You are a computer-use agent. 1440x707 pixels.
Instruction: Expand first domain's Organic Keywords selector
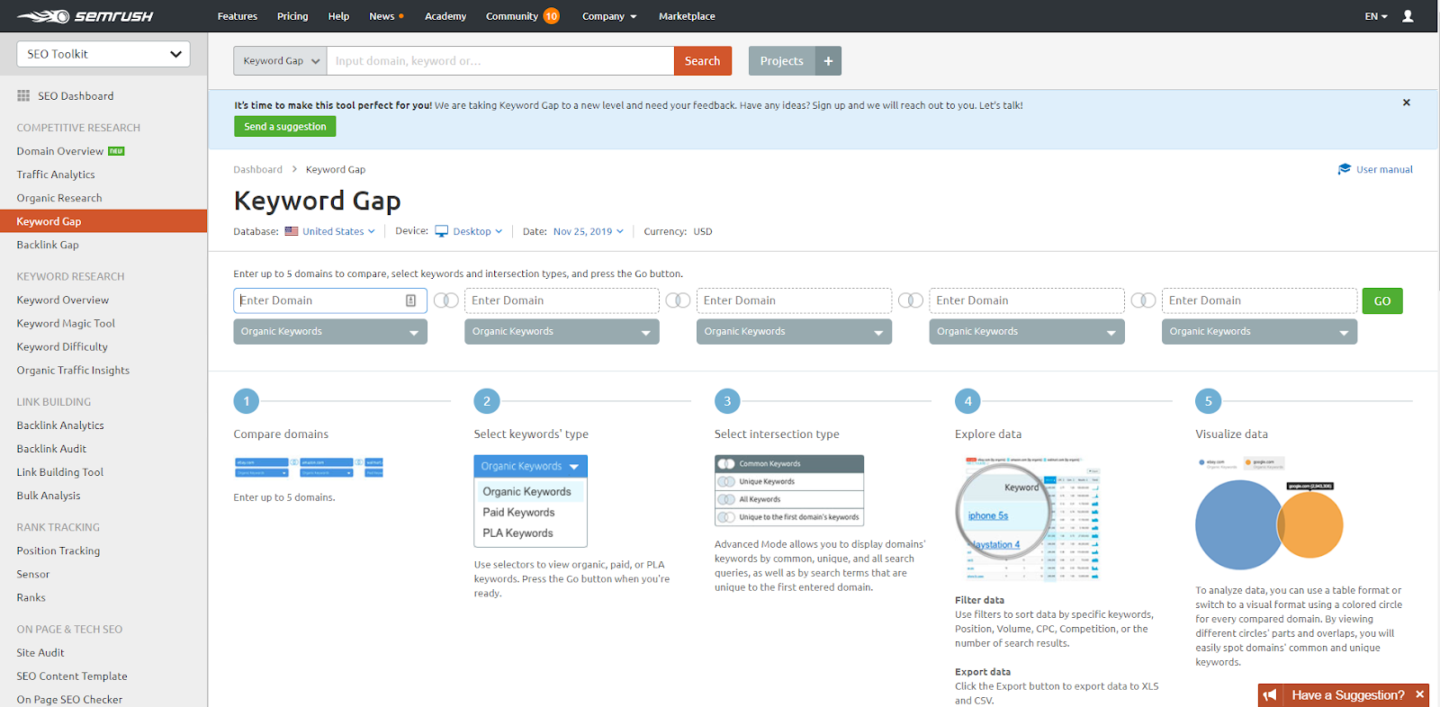330,332
